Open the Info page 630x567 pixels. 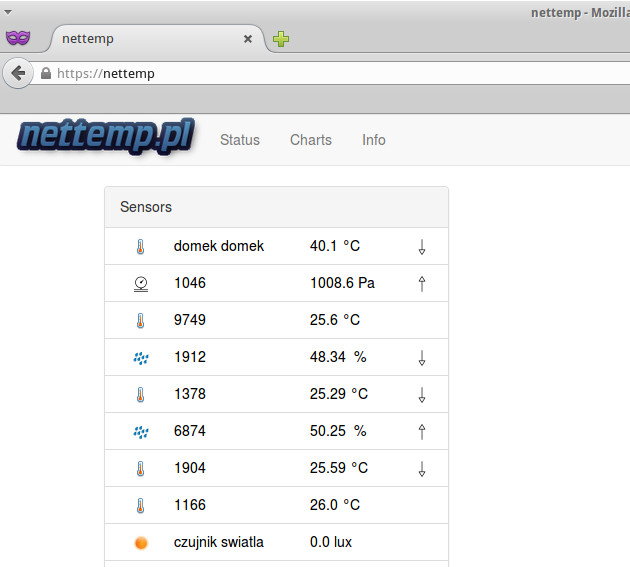tap(374, 140)
